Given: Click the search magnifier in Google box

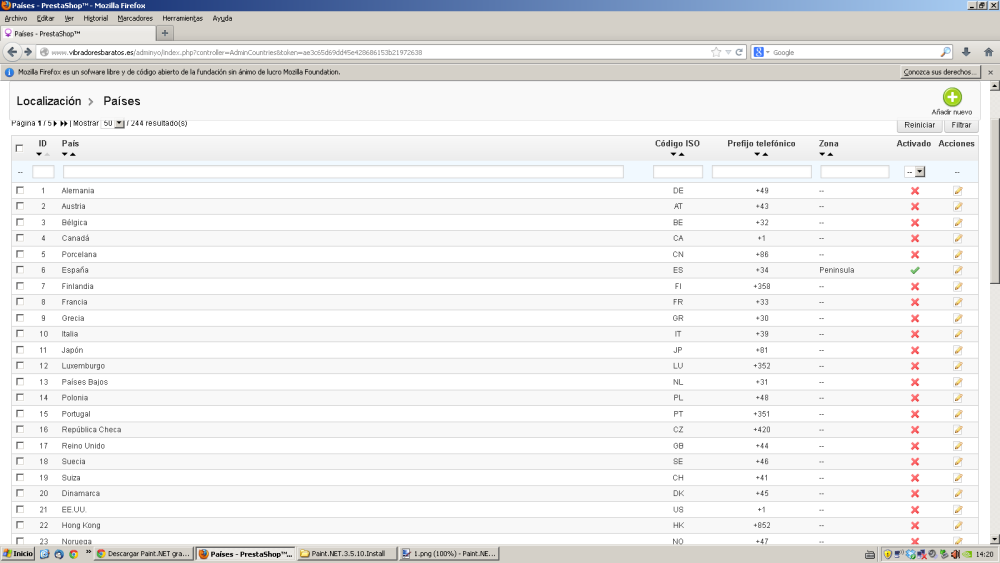Looking at the screenshot, I should (945, 52).
